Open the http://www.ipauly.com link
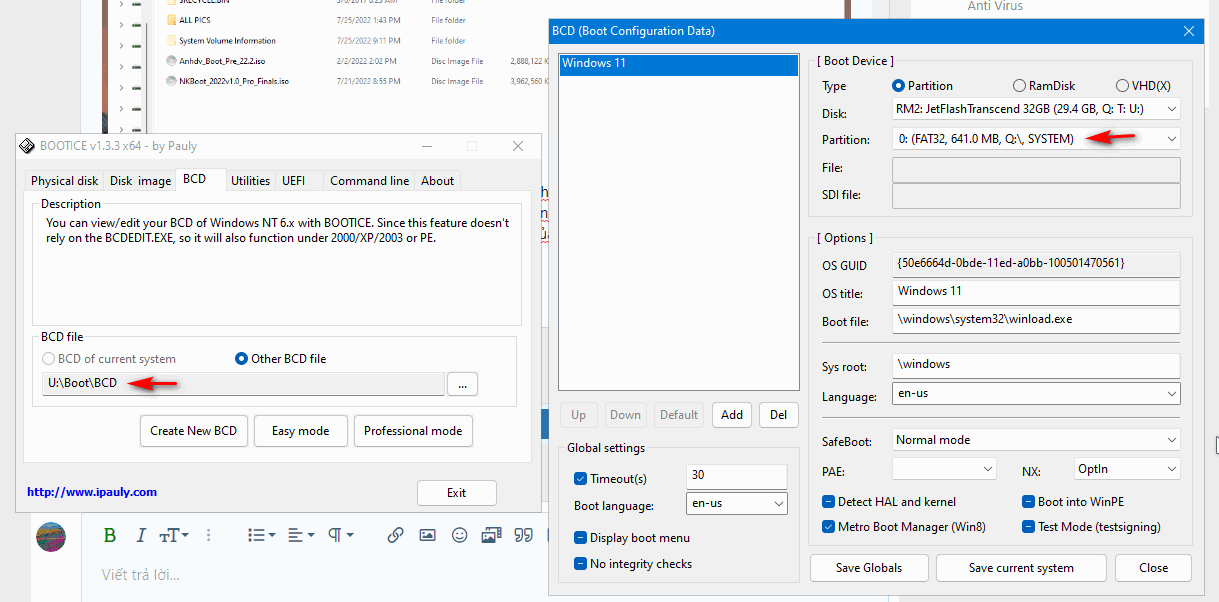This screenshot has height=602, width=1219. click(x=92, y=492)
